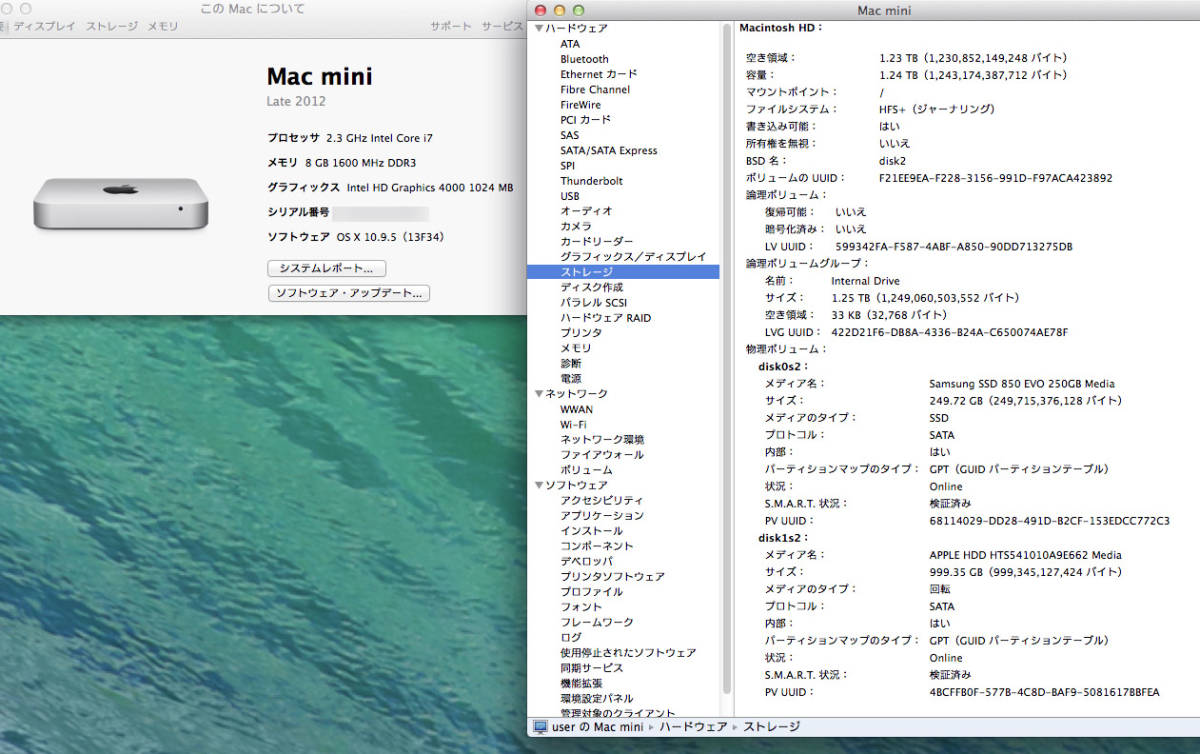Click user の Mac mini in path bar

(597, 727)
